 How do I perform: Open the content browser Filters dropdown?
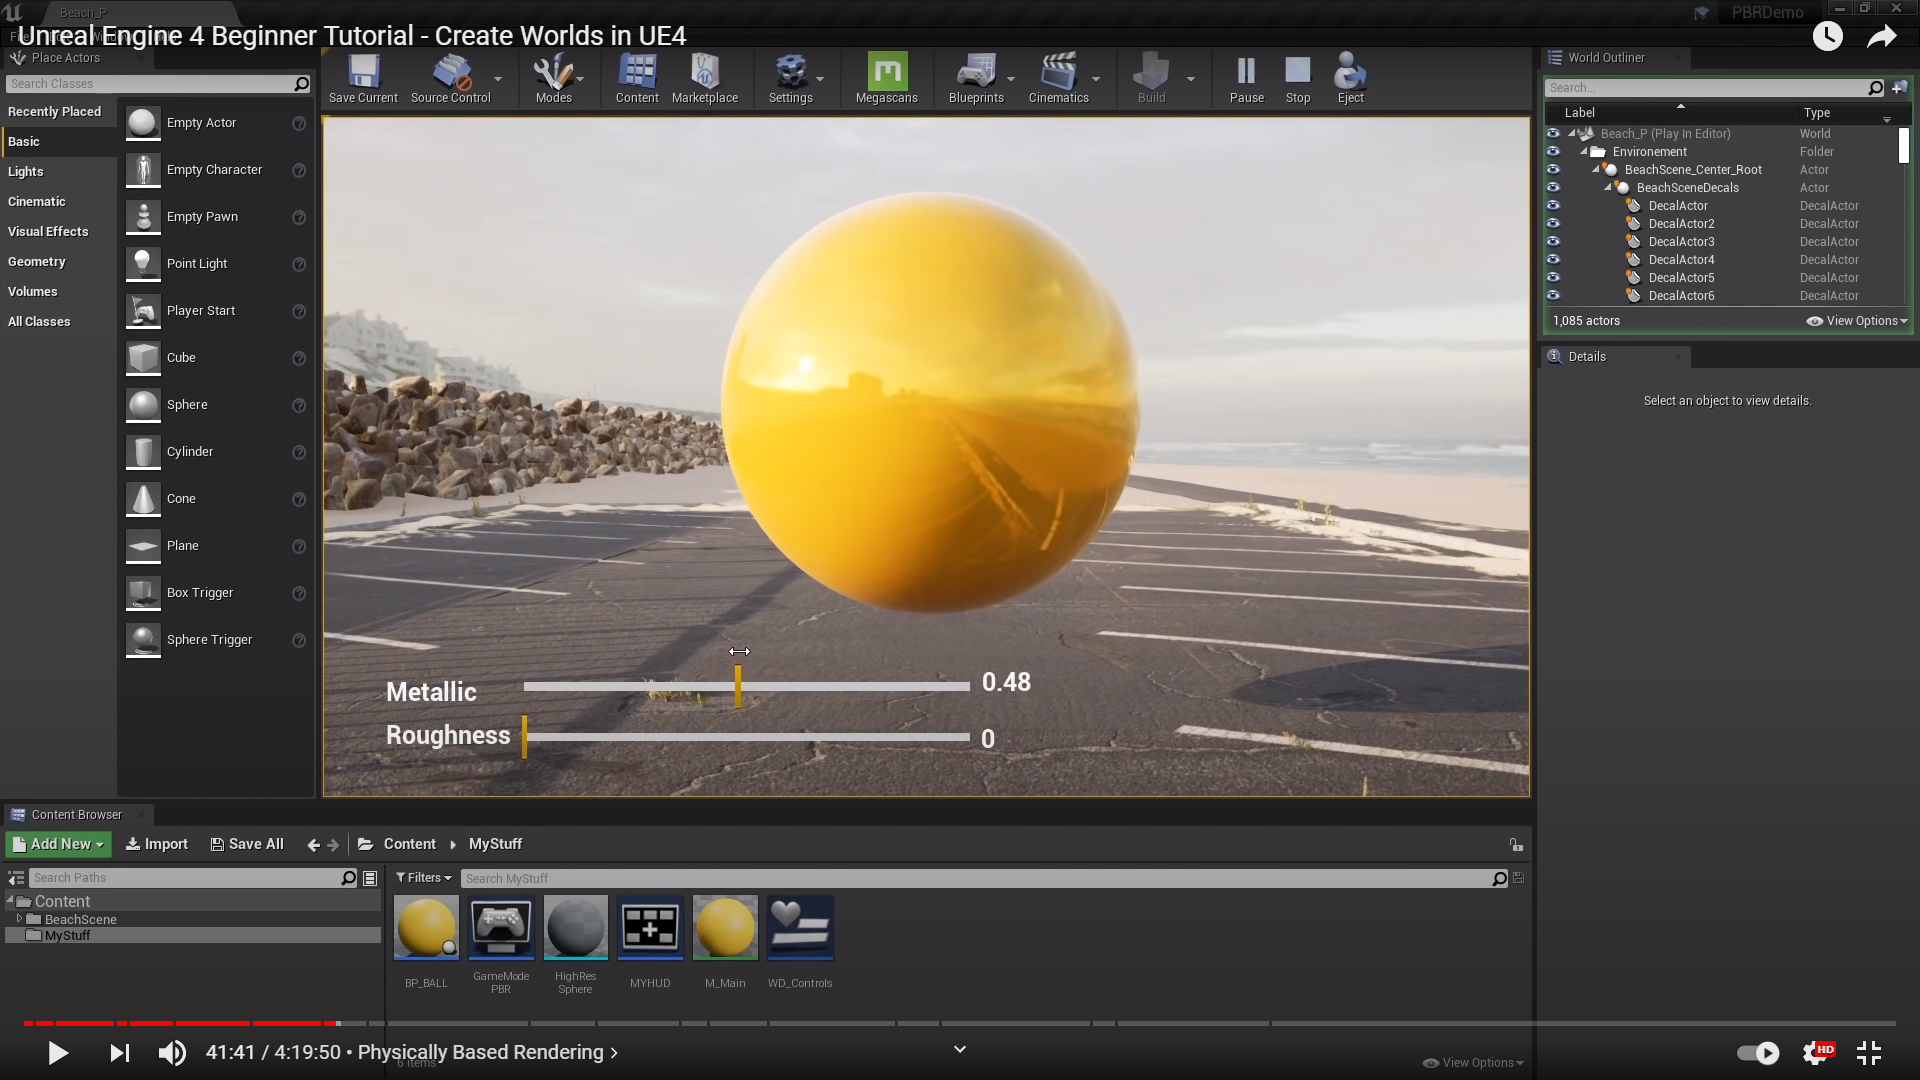click(x=424, y=878)
